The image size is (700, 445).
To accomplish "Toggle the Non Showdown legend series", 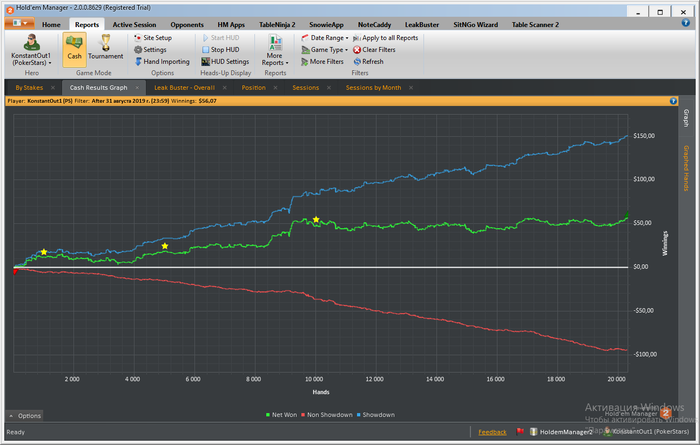I will [x=327, y=415].
